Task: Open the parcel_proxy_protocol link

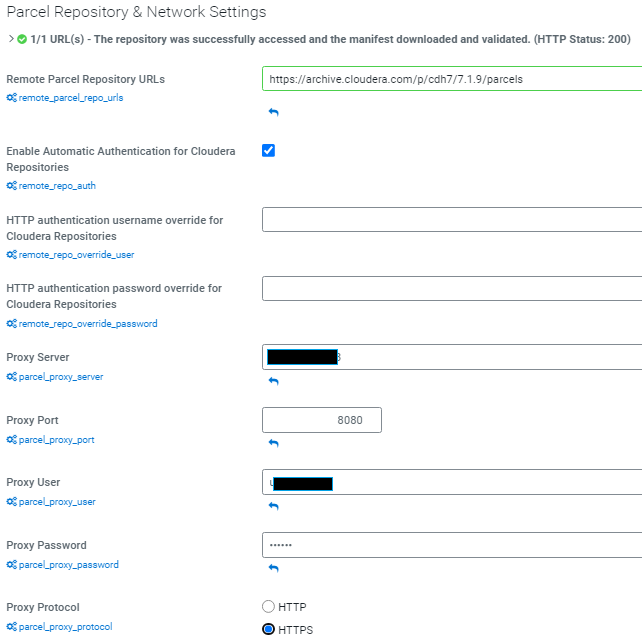Action: point(66,627)
